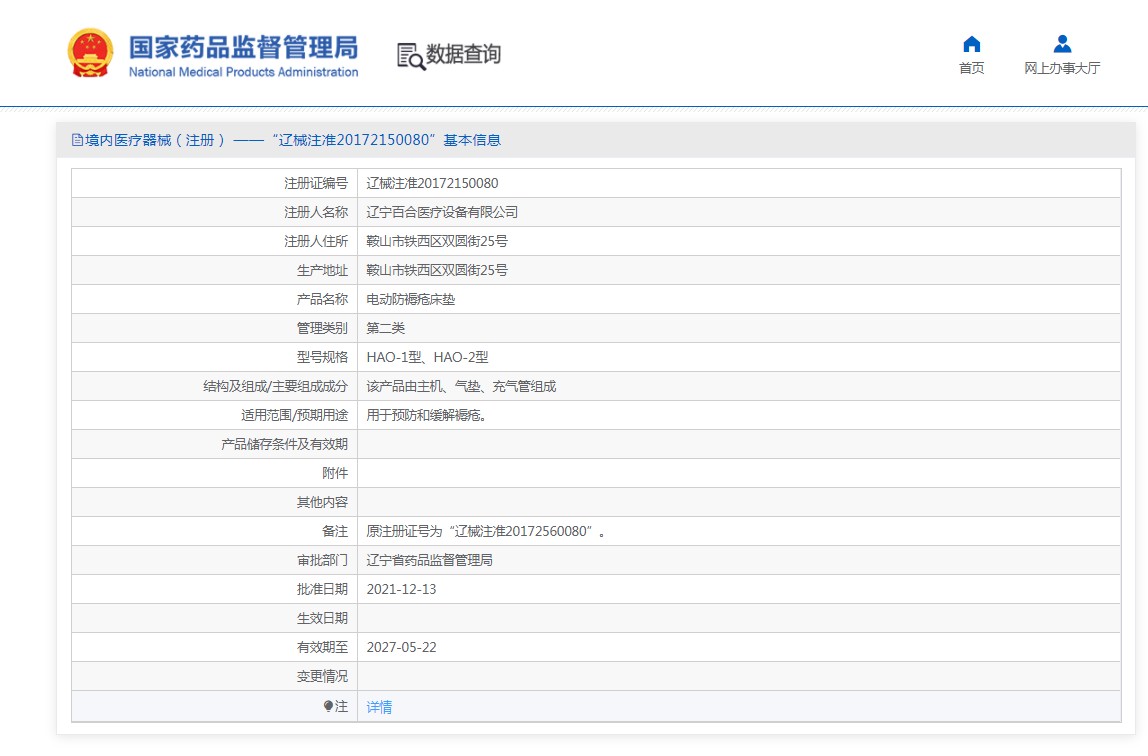
Task: Click the 产品名称 label
Action: (x=322, y=299)
